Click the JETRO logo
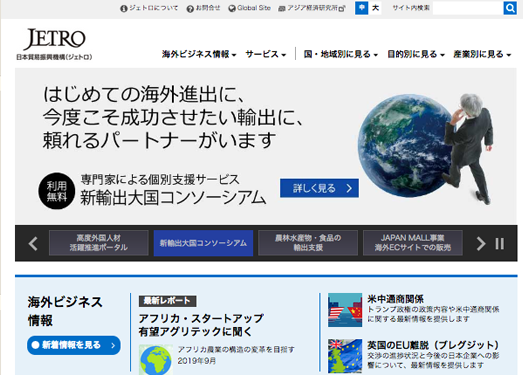This screenshot has height=375, width=523. click(x=54, y=44)
